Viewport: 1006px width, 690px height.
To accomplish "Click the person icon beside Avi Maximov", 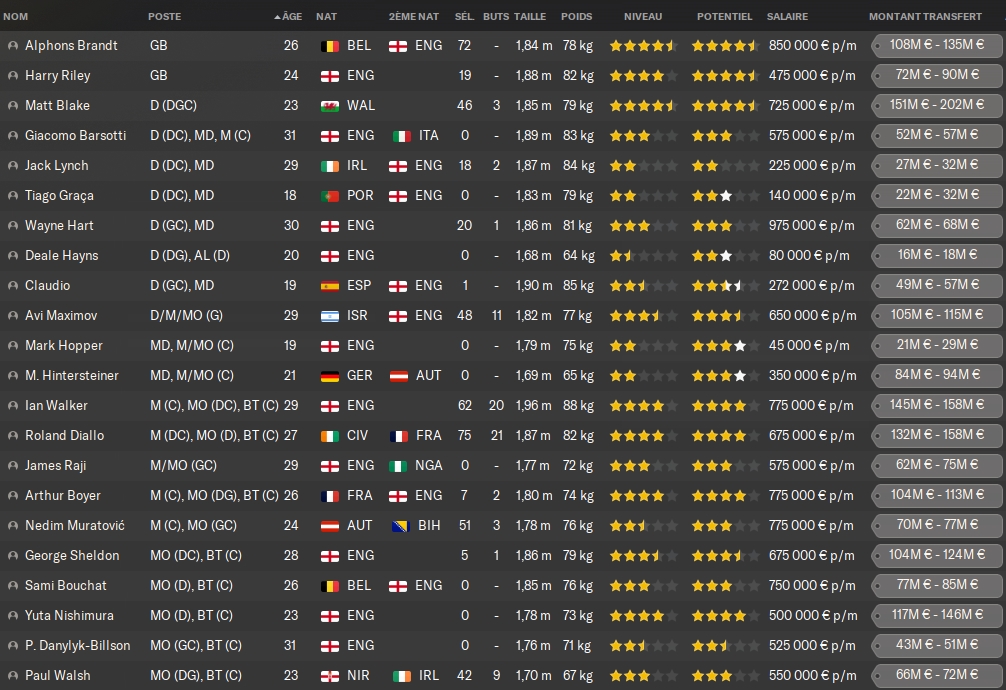I will pyautogui.click(x=12, y=316).
